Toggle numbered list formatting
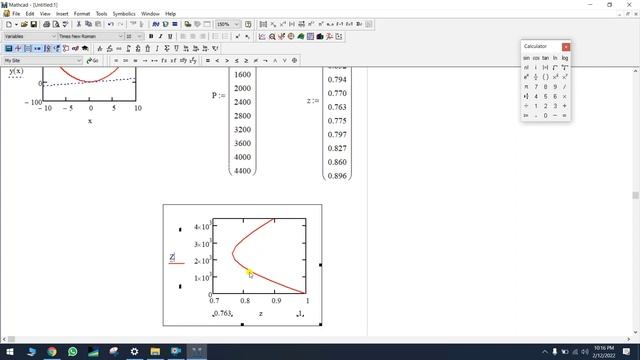 coord(225,37)
